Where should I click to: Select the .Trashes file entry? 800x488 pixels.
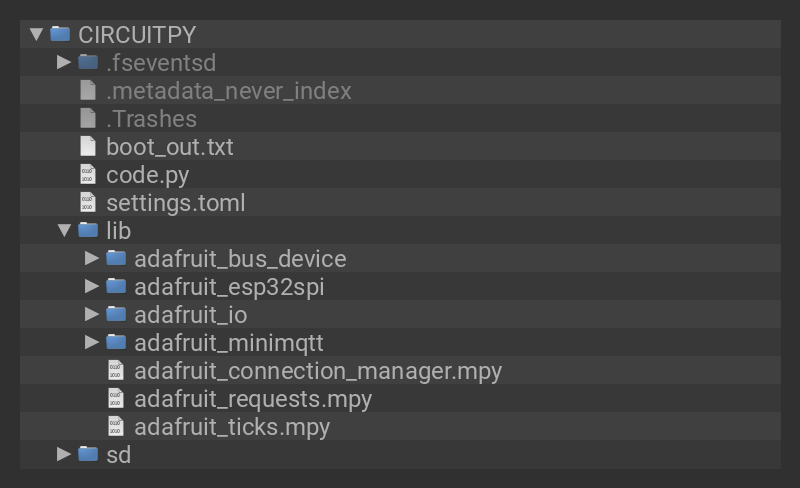(x=151, y=118)
